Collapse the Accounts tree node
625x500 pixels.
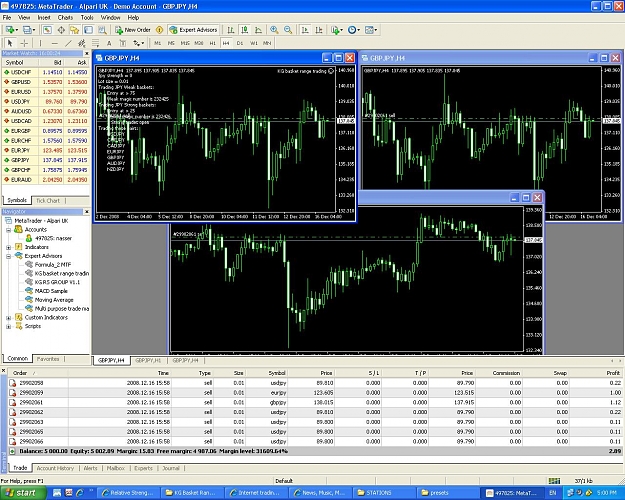(8, 230)
